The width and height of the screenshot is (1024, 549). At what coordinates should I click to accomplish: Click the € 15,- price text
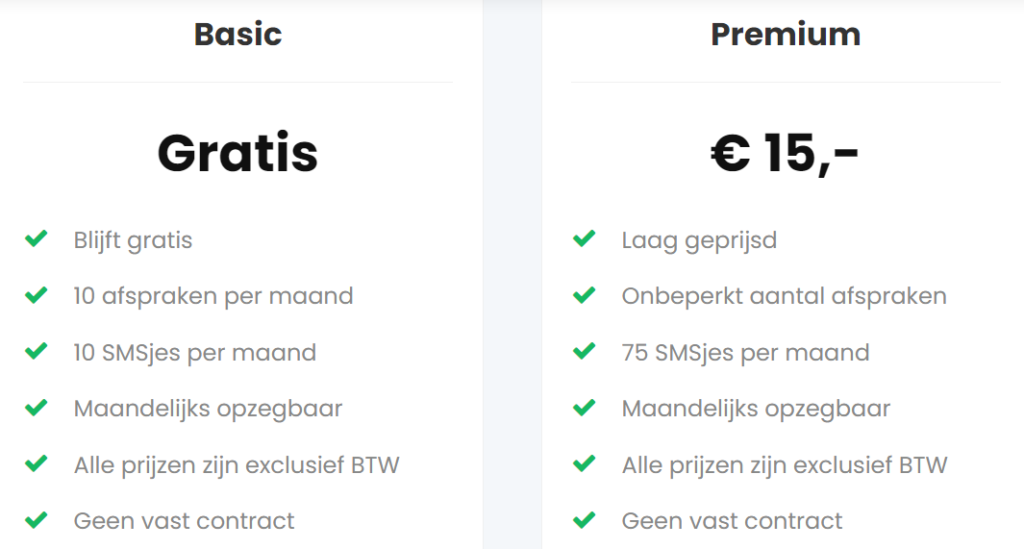(x=785, y=153)
